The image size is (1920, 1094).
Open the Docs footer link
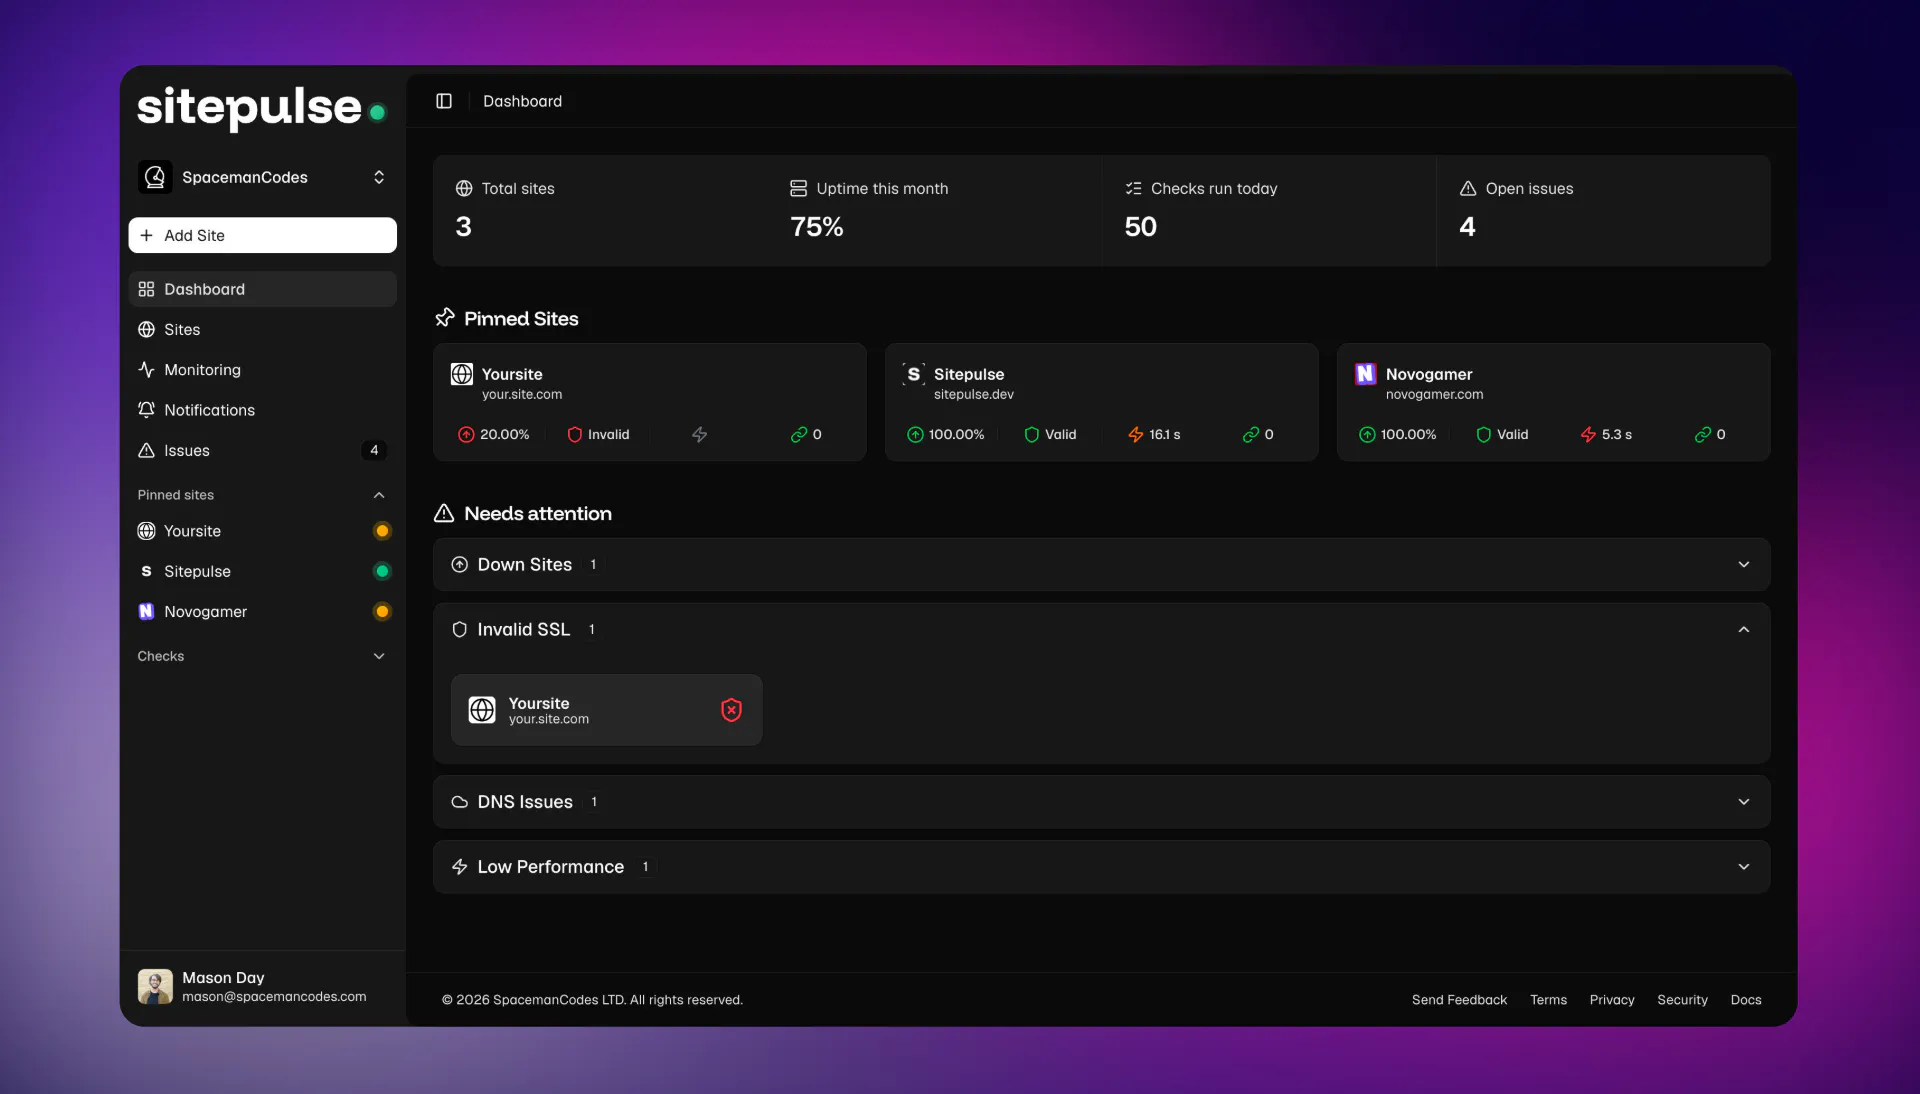point(1746,1000)
